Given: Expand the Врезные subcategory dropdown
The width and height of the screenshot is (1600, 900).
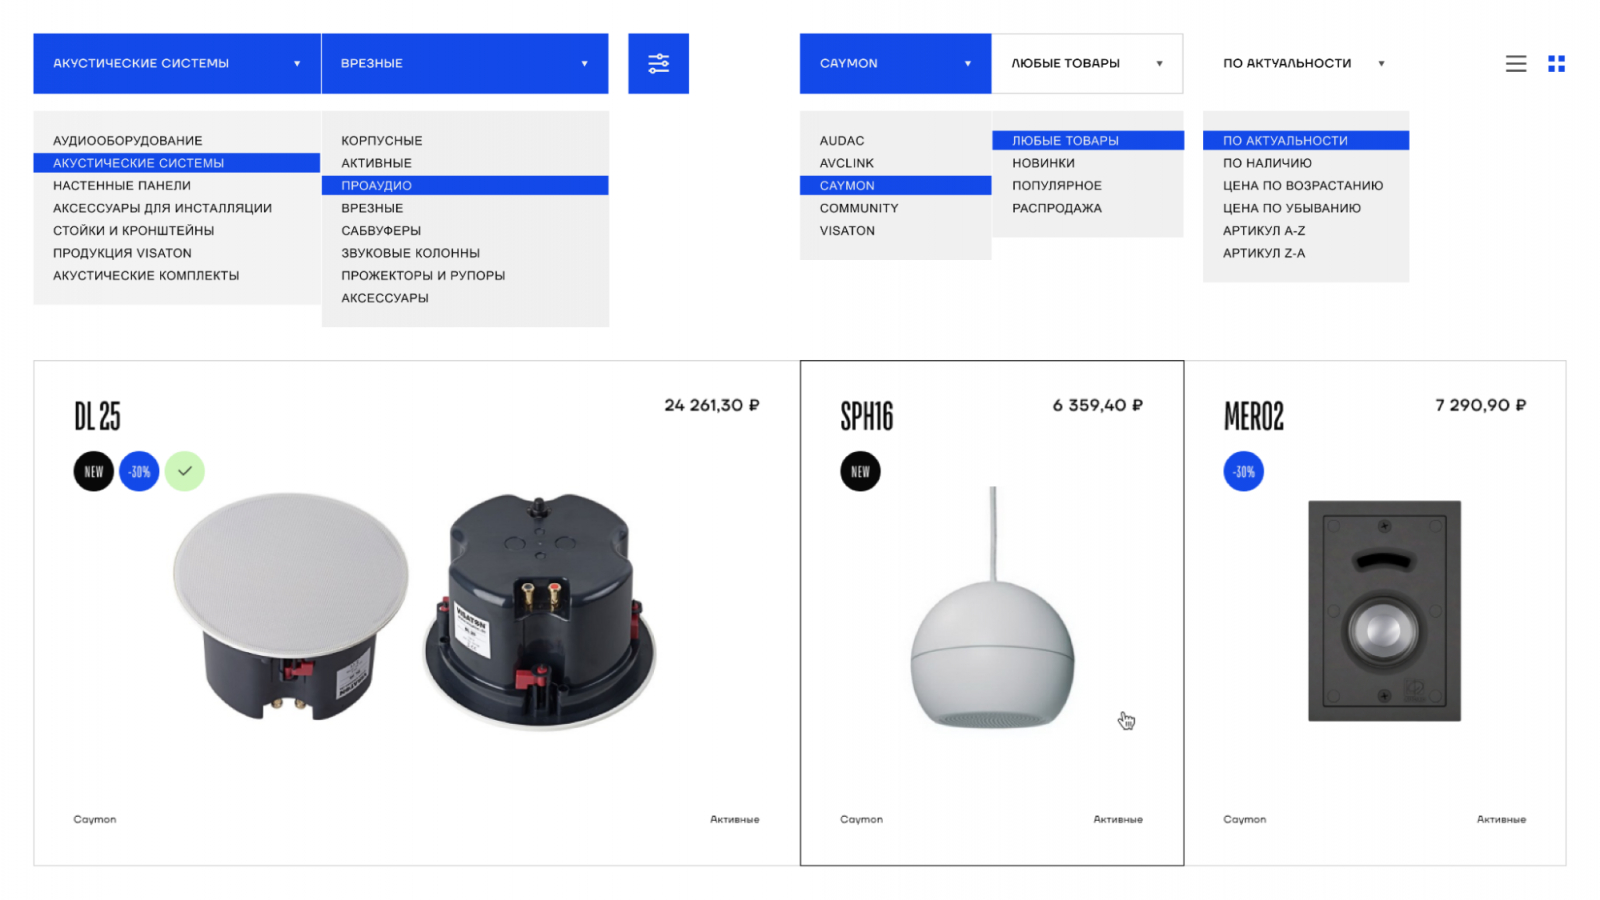Looking at the screenshot, I should tap(465, 63).
